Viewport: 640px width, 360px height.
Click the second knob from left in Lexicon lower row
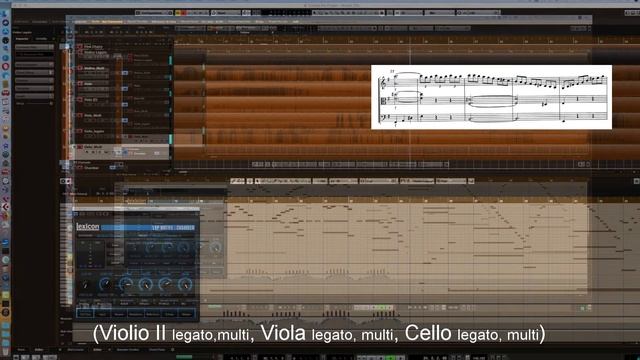105,284
